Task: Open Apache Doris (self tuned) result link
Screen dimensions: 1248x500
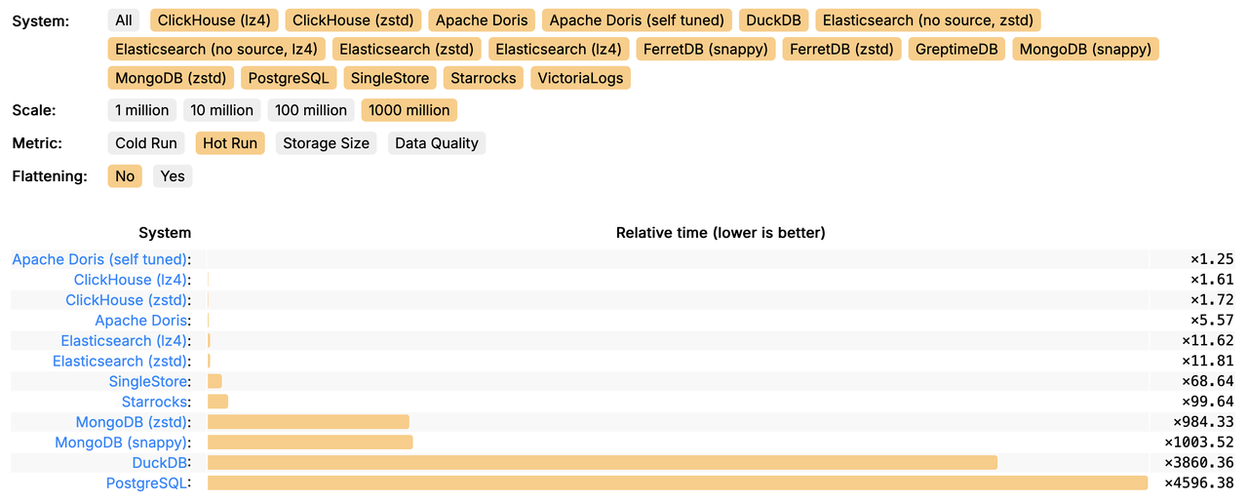Action: [x=100, y=259]
